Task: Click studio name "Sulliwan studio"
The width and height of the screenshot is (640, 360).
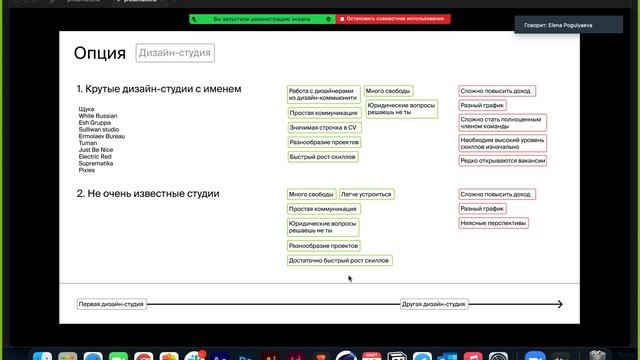Action: coord(99,129)
